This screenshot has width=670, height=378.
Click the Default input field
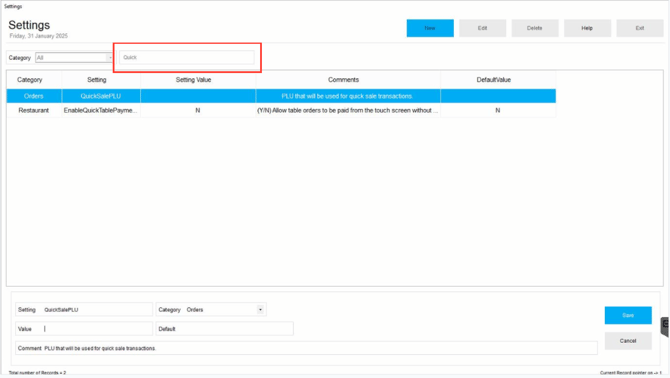[x=225, y=329]
